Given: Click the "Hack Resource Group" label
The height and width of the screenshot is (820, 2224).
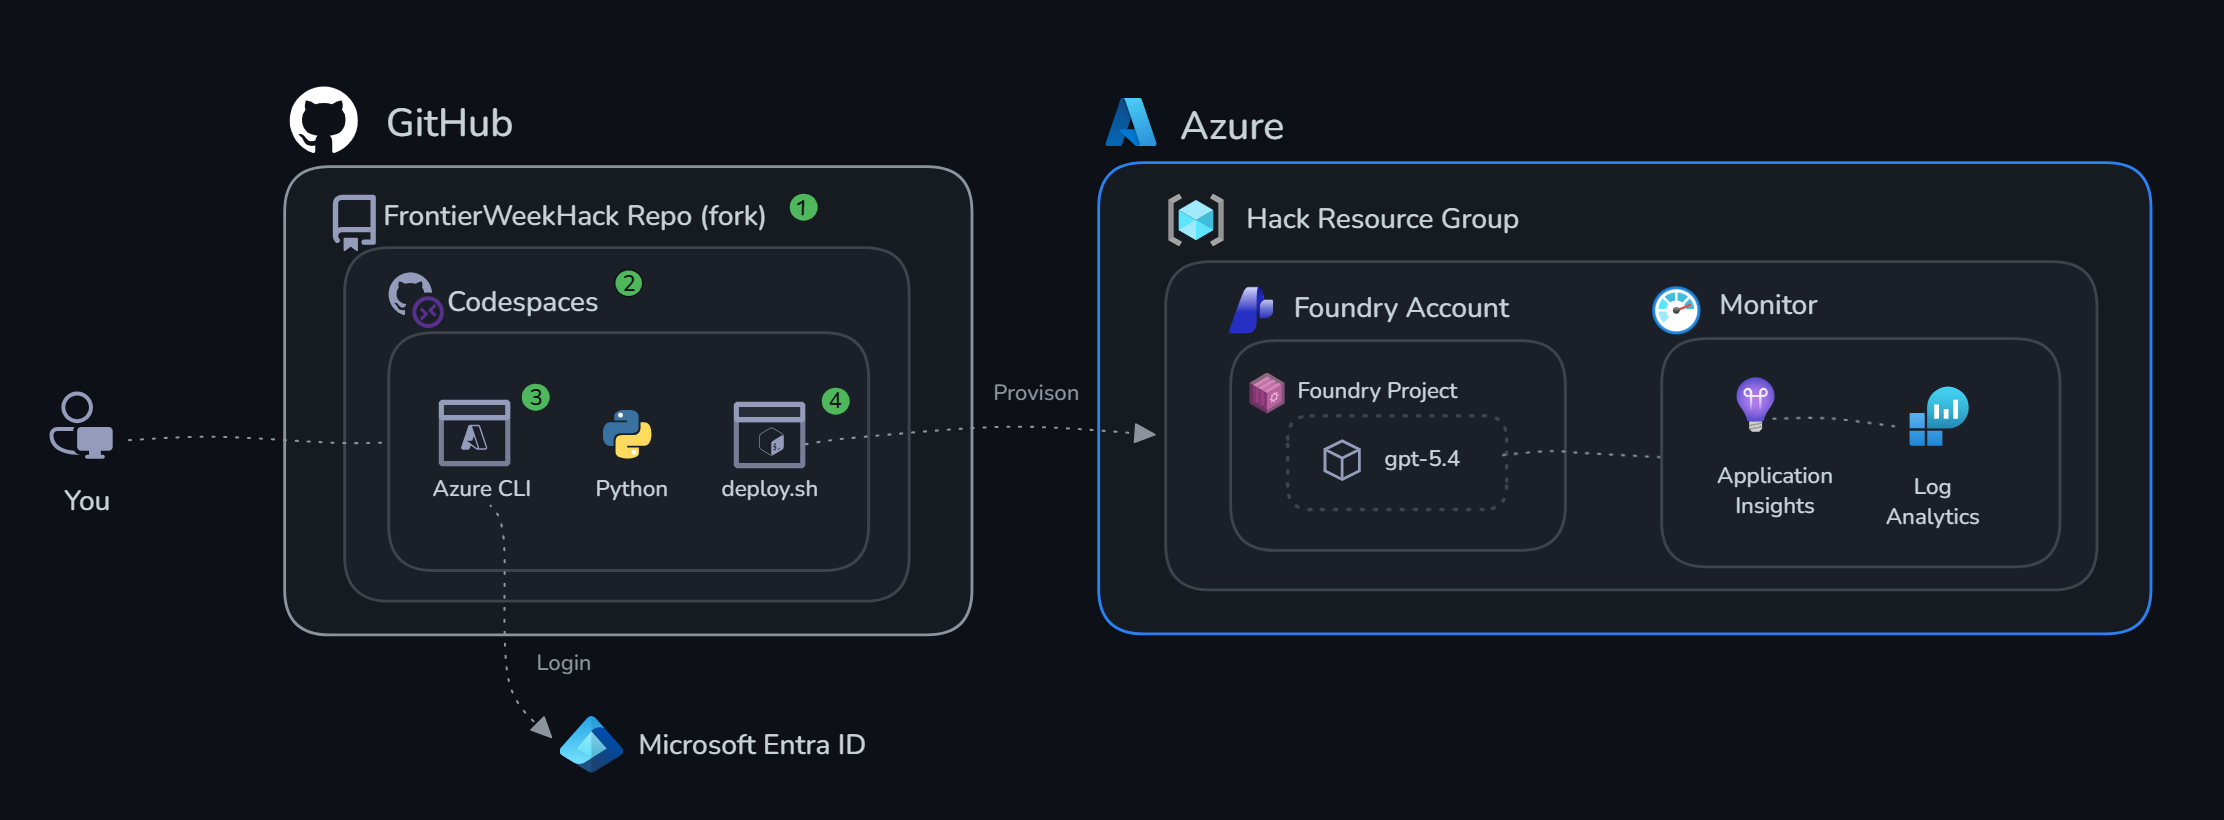Looking at the screenshot, I should coord(1382,219).
